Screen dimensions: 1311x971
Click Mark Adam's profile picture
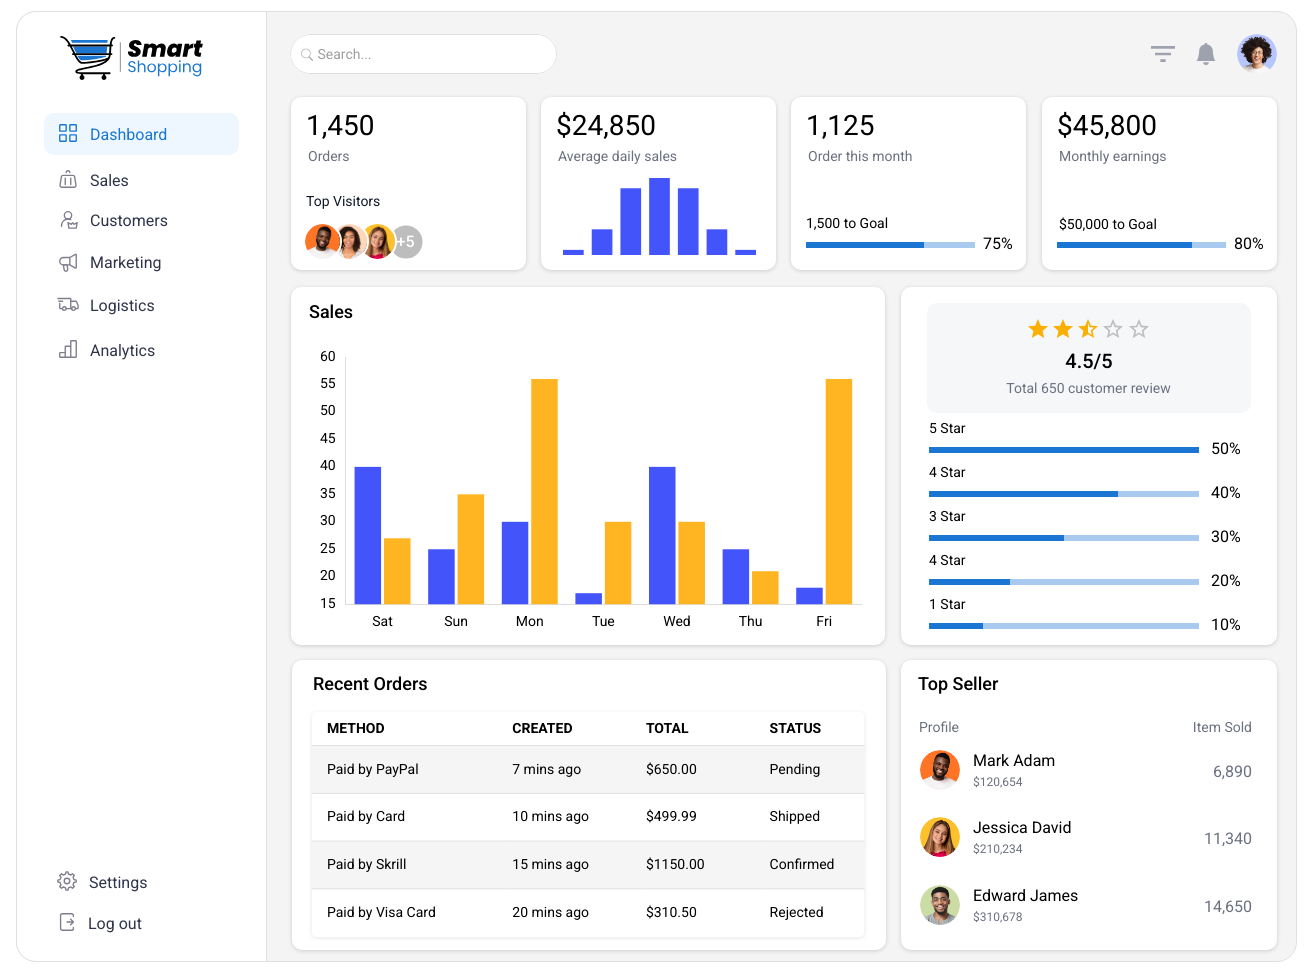tap(940, 770)
